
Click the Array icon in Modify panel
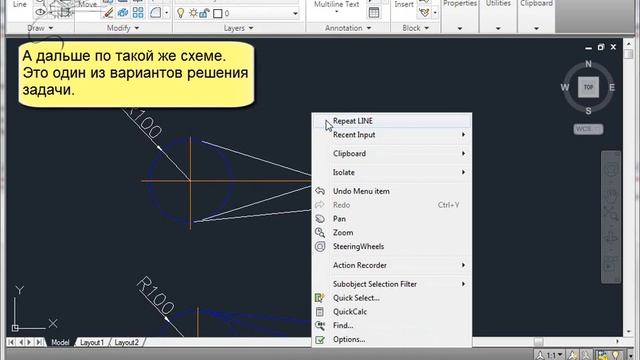pyautogui.click(x=138, y=13)
